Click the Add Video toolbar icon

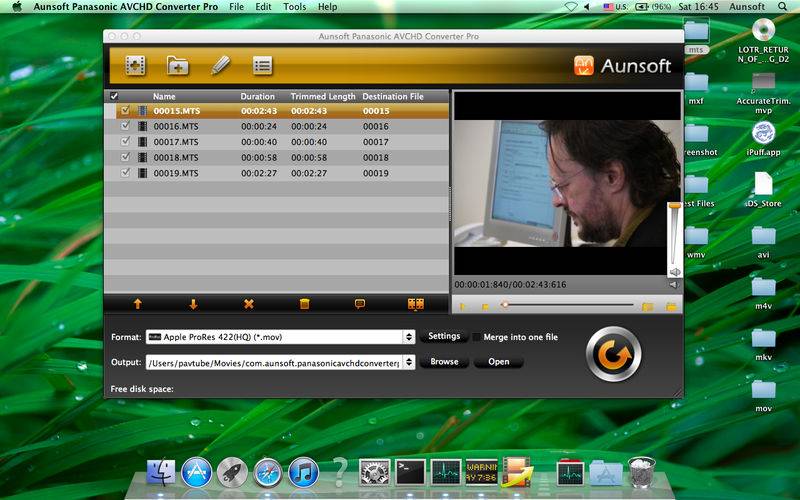click(136, 66)
